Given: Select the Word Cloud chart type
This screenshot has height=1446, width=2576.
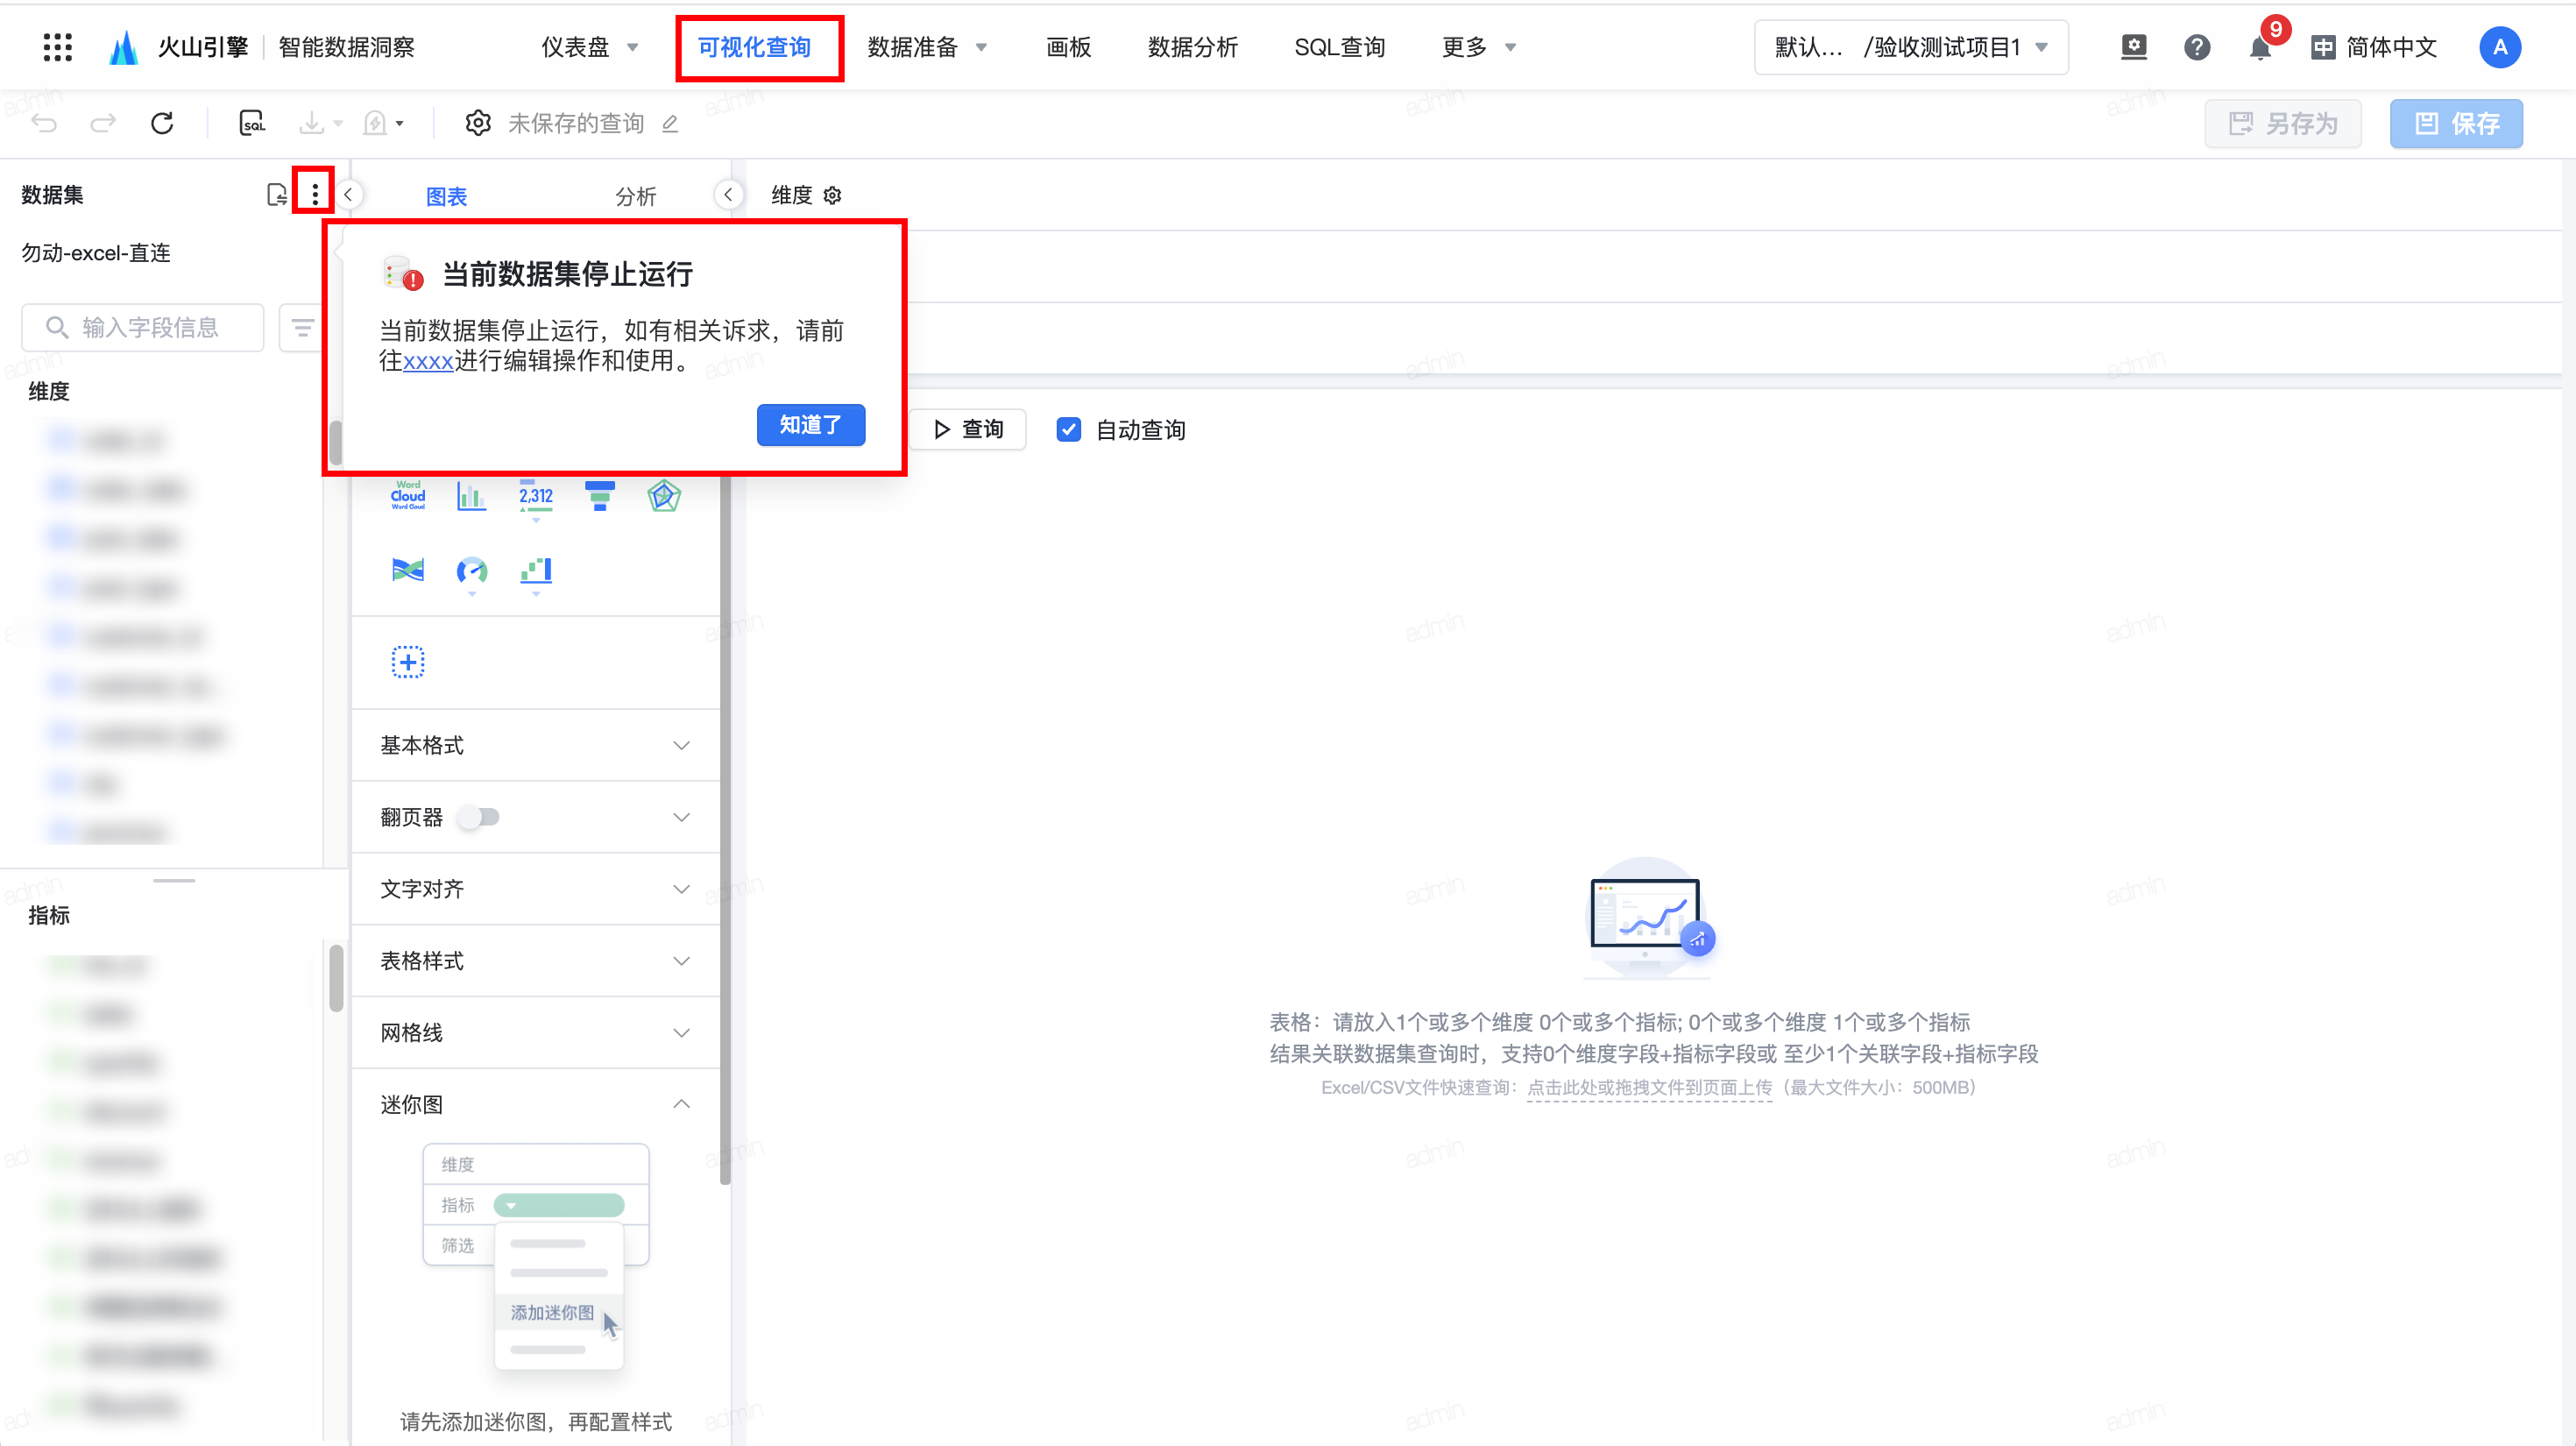Looking at the screenshot, I should pyautogui.click(x=408, y=495).
